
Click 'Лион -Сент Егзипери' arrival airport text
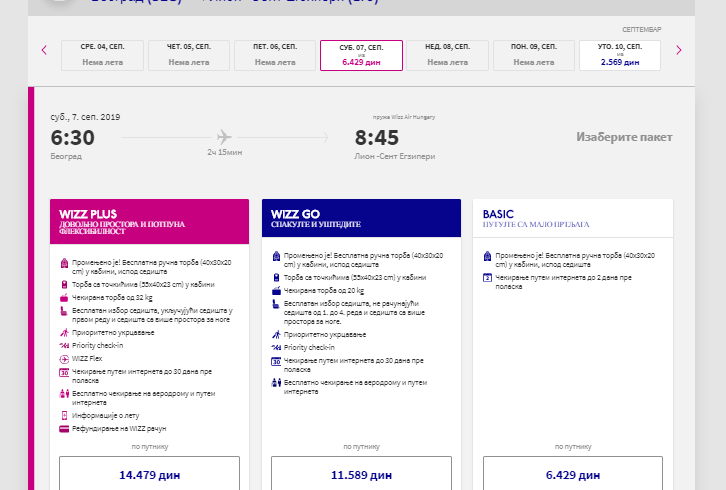pyautogui.click(x=394, y=156)
